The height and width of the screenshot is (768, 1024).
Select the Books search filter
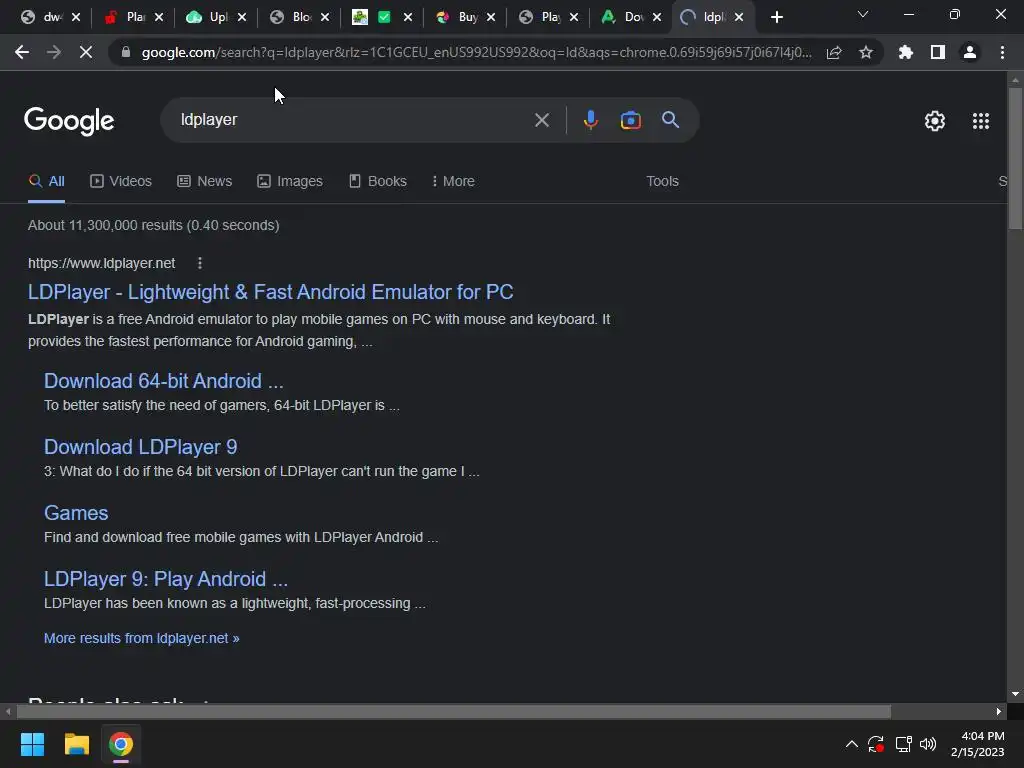coord(377,181)
